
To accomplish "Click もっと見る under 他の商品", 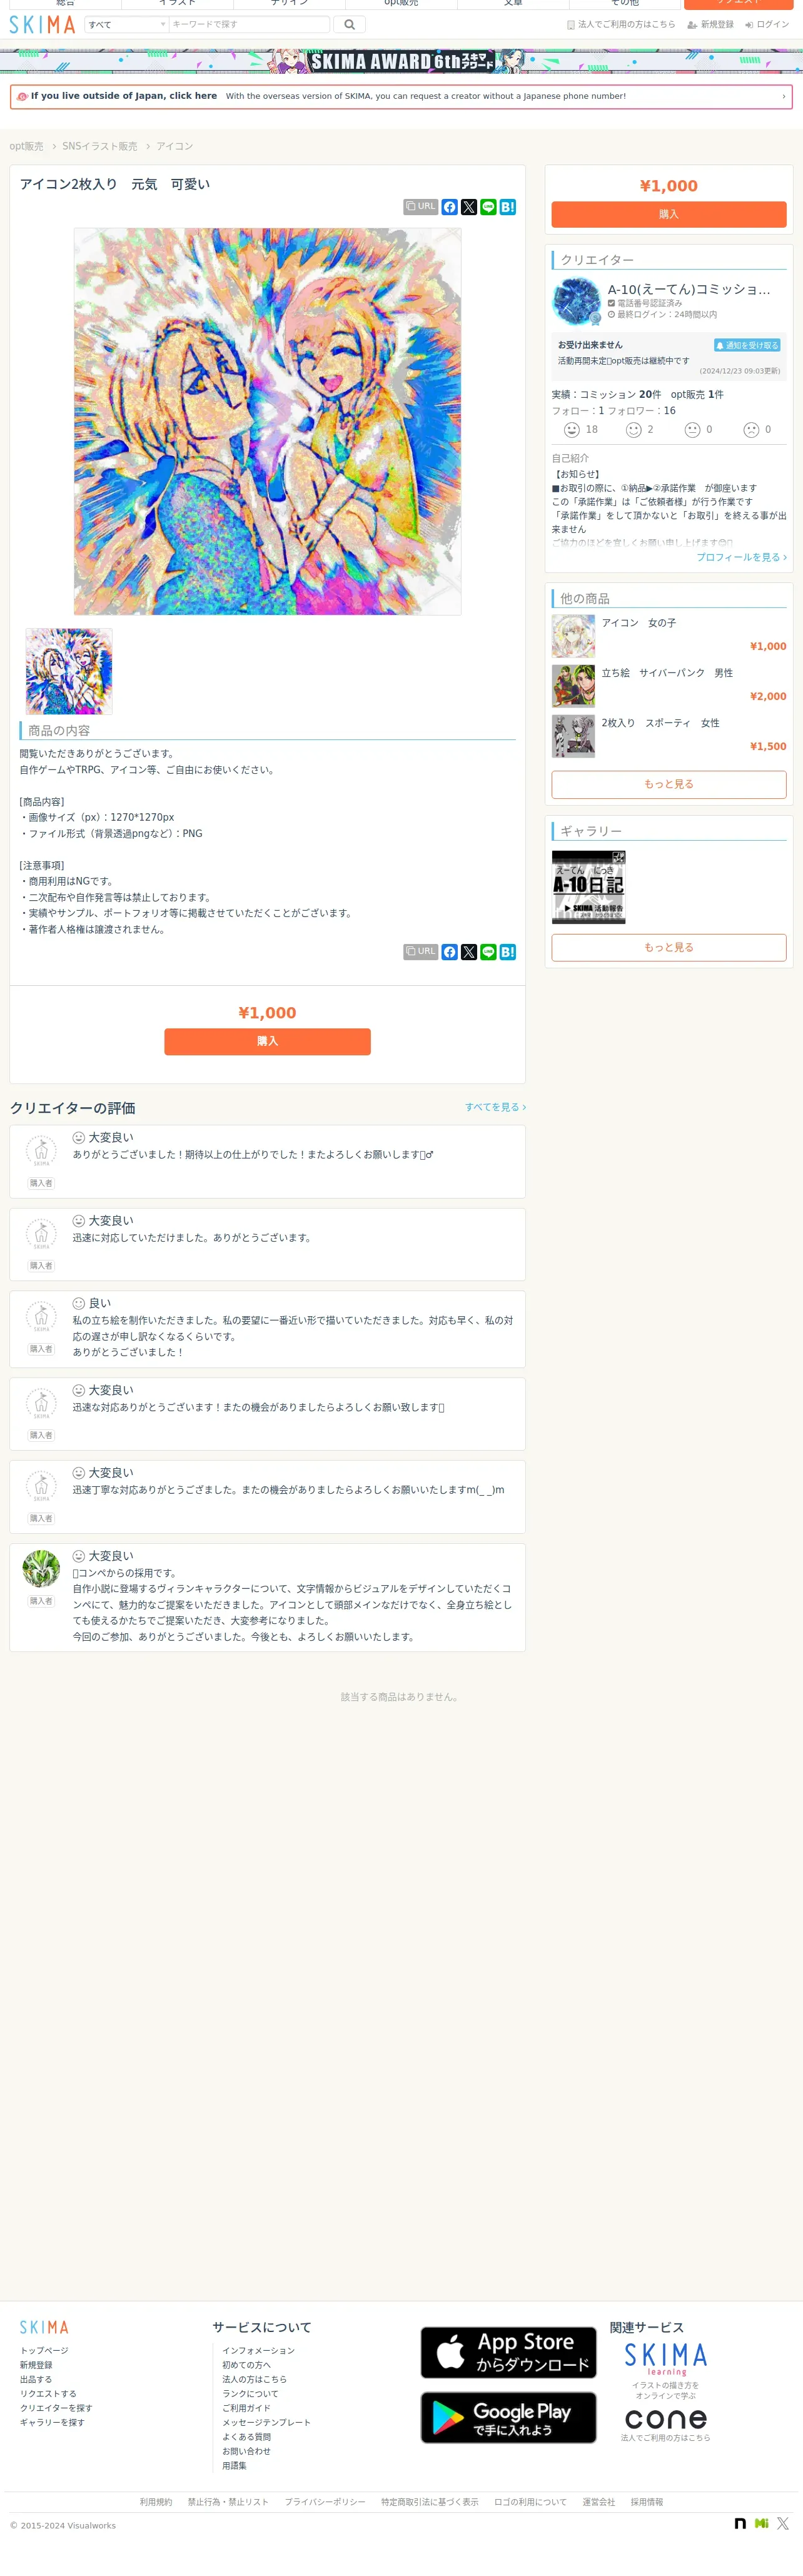I will [669, 784].
